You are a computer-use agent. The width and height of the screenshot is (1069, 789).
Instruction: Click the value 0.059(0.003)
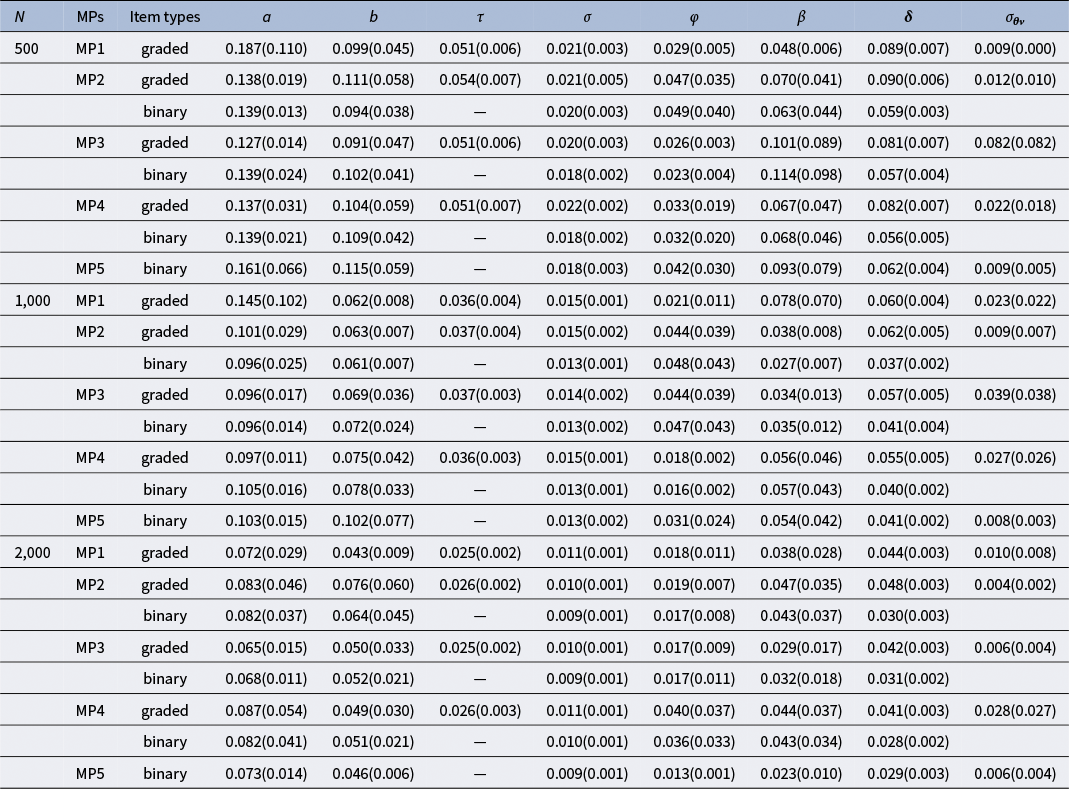point(908,111)
